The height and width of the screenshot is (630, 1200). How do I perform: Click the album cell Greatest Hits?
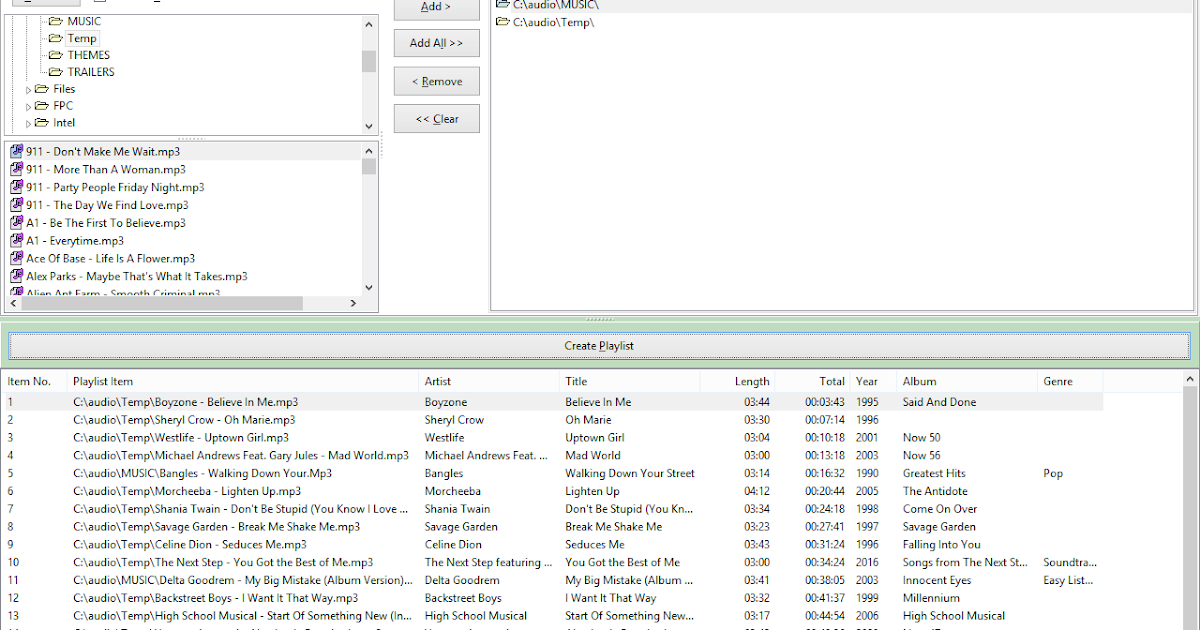[x=934, y=473]
